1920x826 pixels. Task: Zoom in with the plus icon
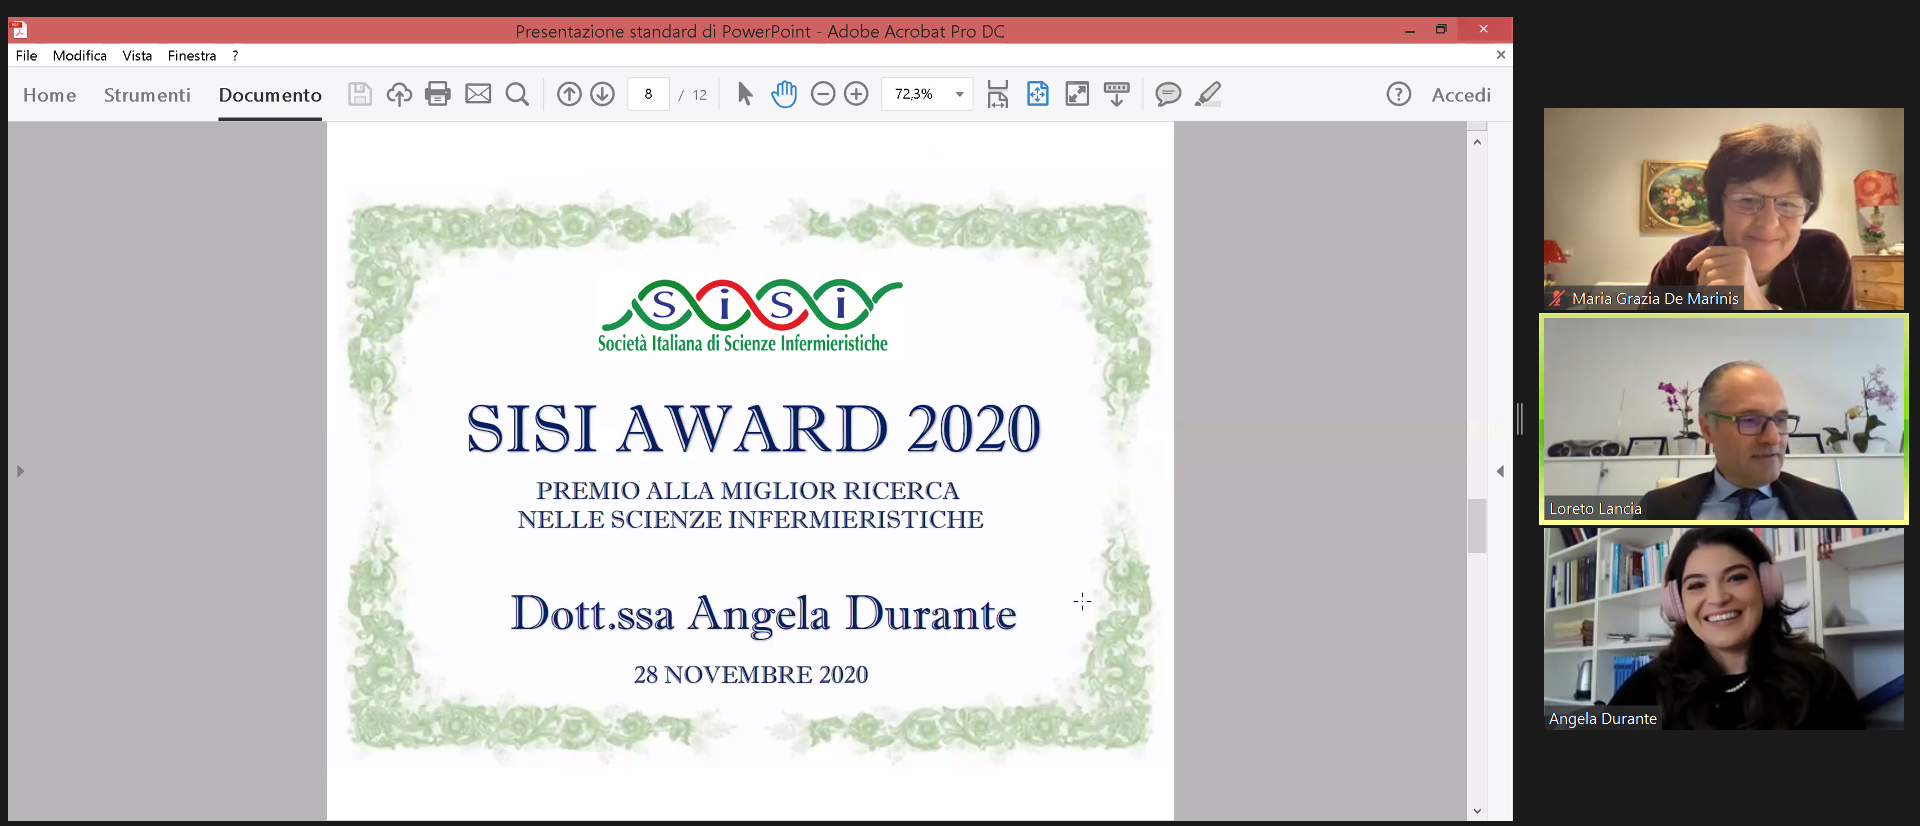click(x=856, y=94)
